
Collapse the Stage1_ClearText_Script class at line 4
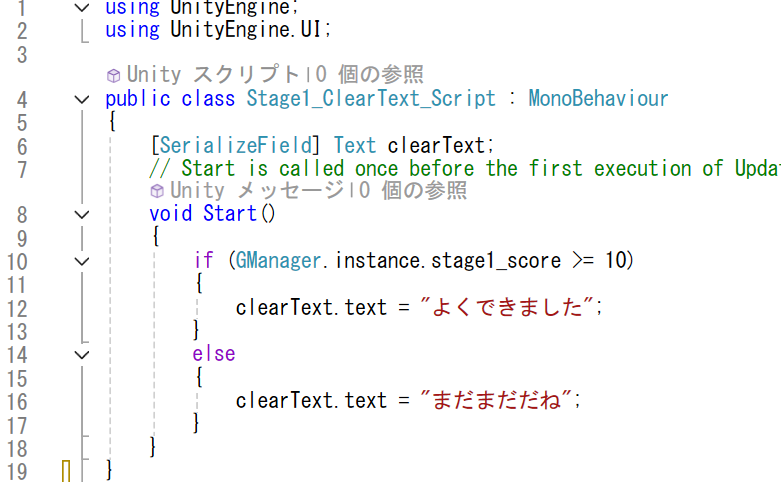(x=82, y=100)
